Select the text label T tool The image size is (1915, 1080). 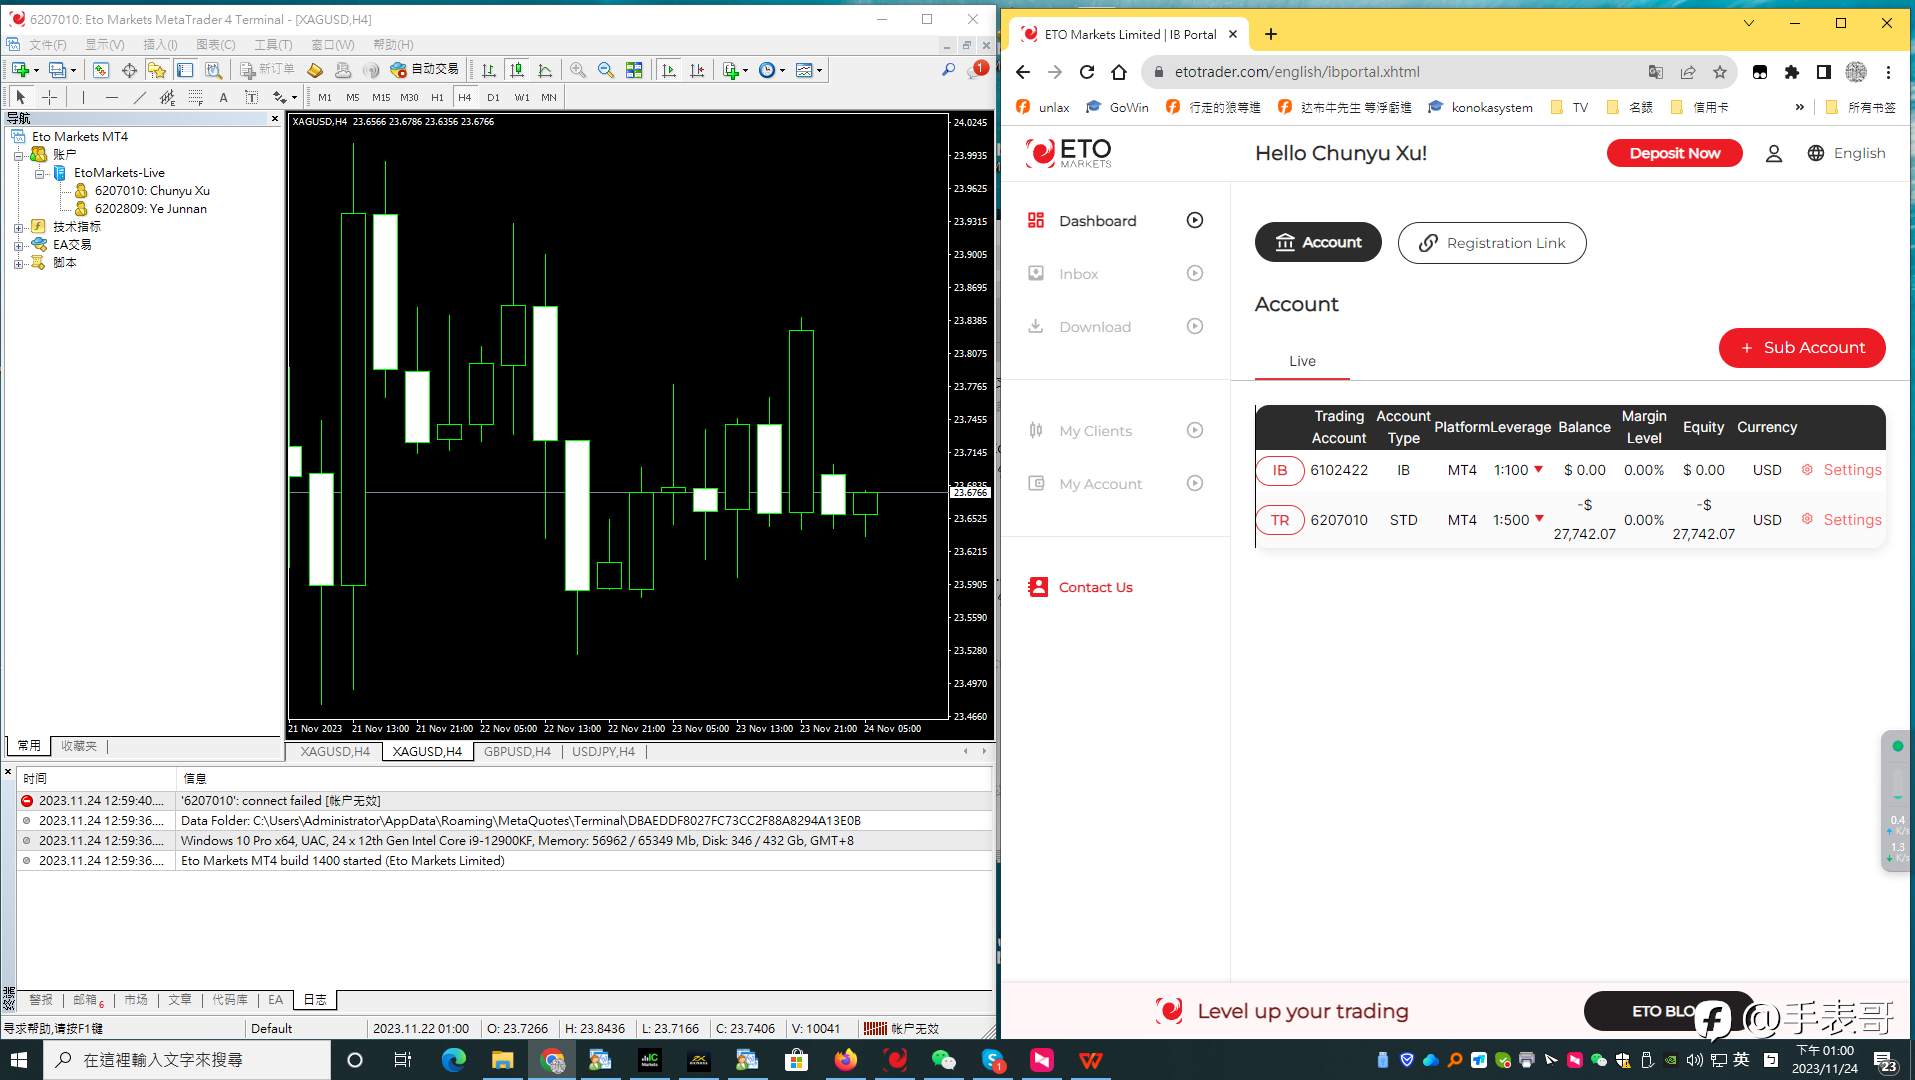point(251,97)
